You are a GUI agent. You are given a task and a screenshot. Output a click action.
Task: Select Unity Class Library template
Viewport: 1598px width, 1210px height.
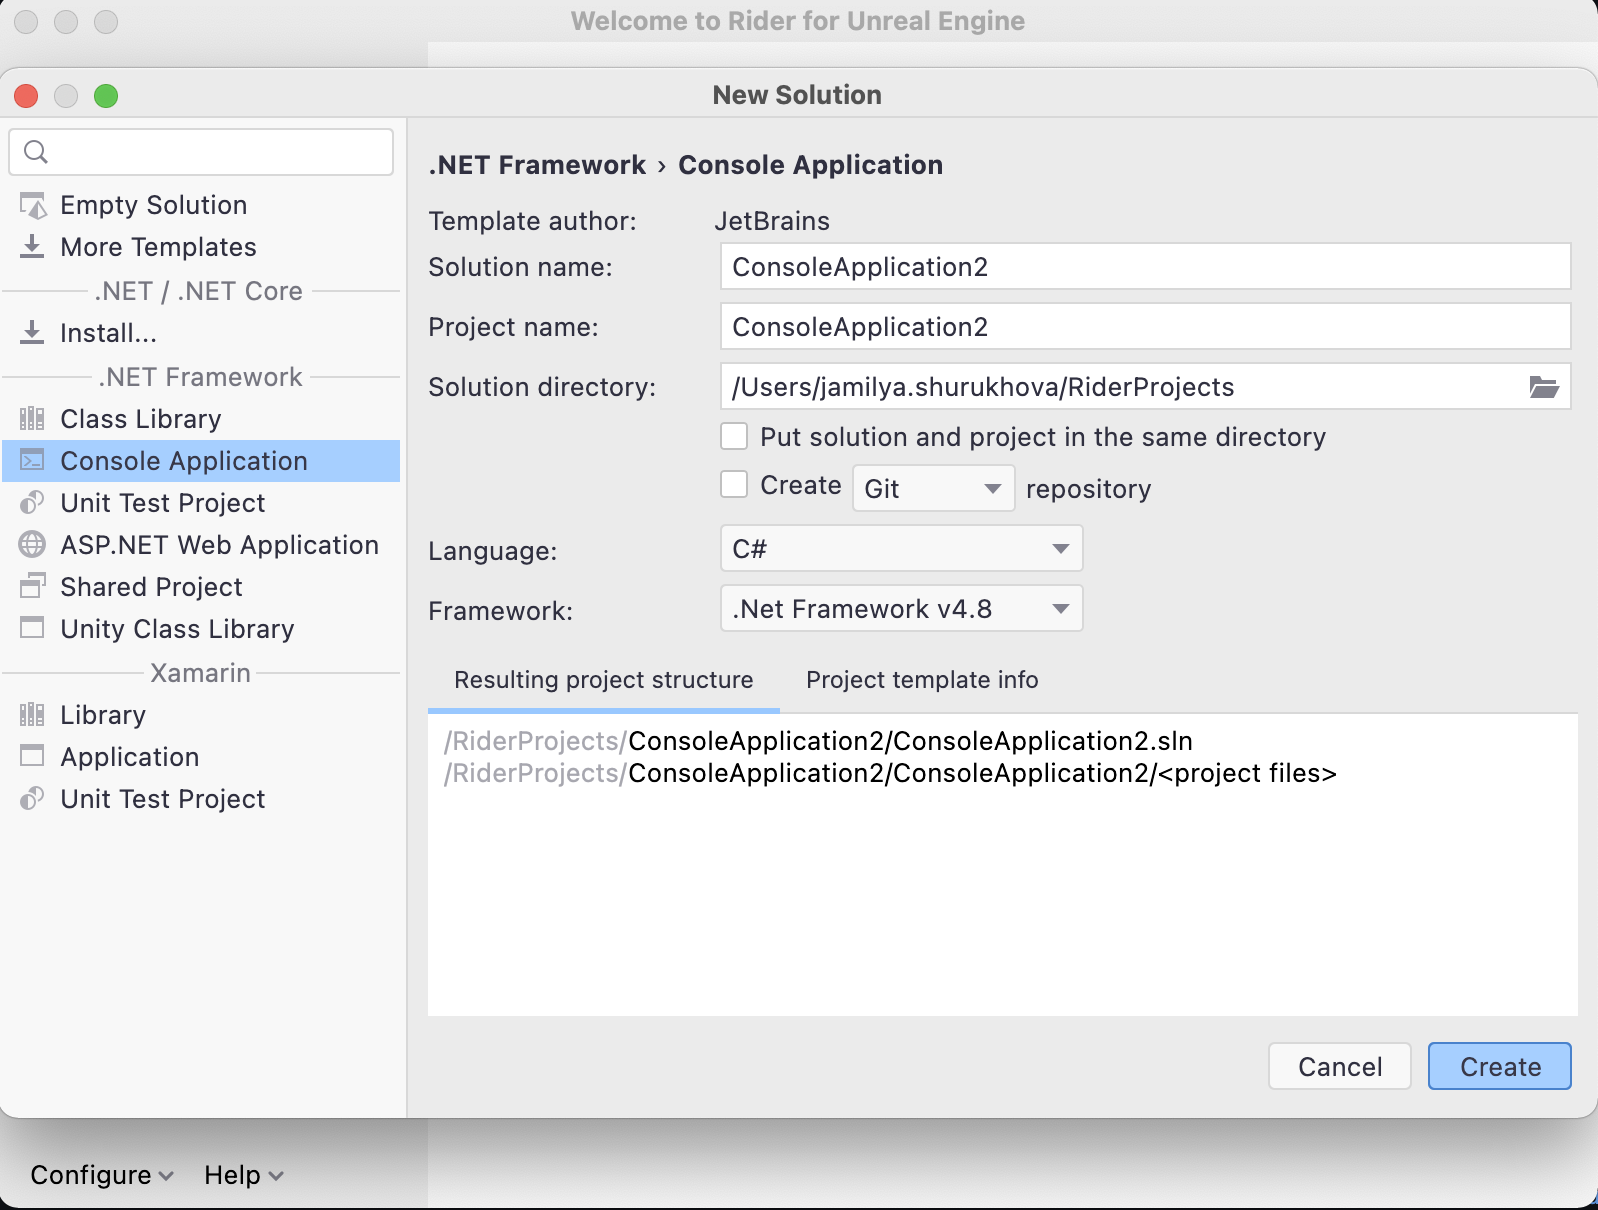click(x=201, y=629)
